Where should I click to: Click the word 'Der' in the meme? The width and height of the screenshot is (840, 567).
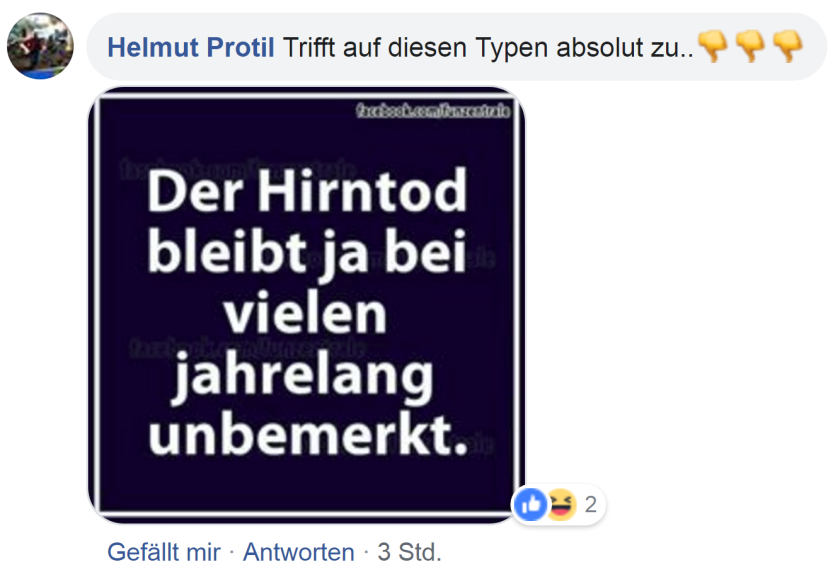(195, 192)
